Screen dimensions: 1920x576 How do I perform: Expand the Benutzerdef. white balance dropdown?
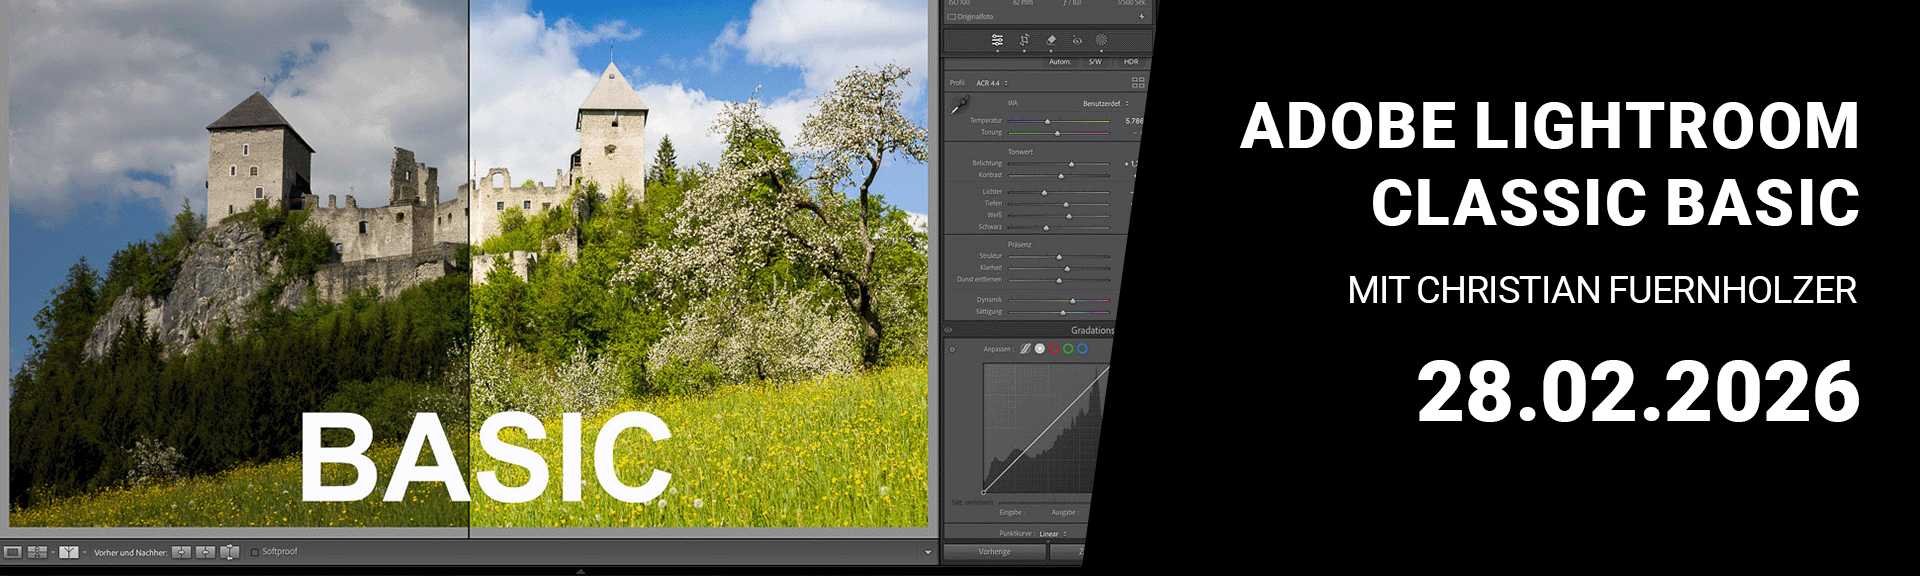[1105, 104]
